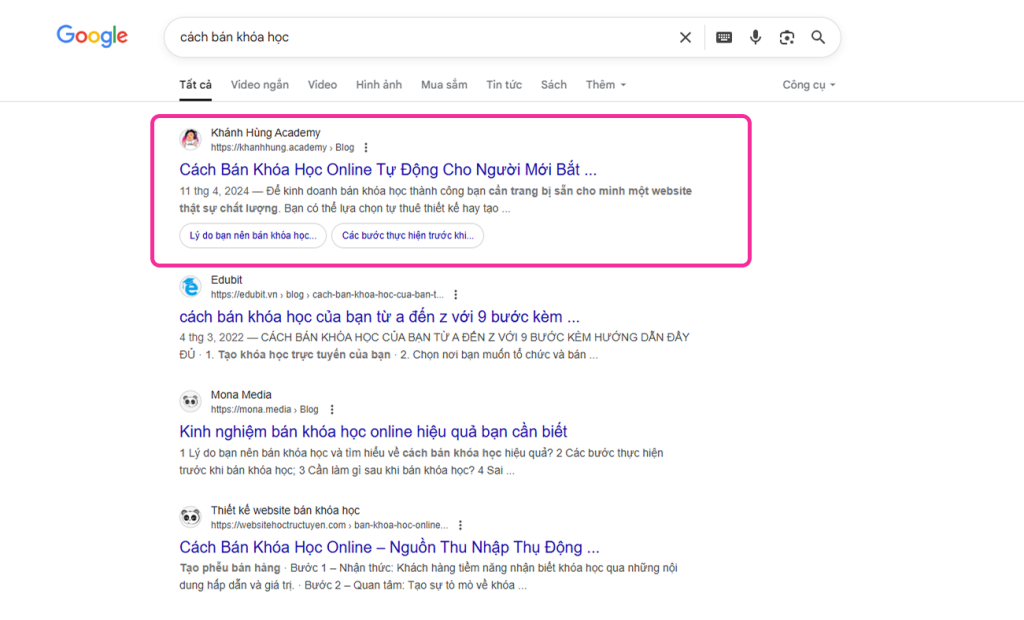Click the 'Khánh Hùng Academy' site name
1024x620 pixels.
click(x=265, y=133)
